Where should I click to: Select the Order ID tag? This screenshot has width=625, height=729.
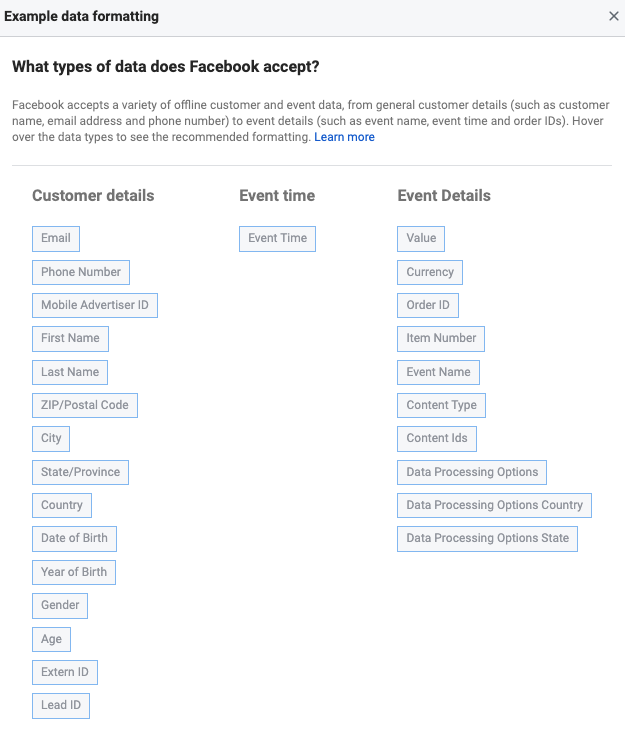click(x=428, y=305)
